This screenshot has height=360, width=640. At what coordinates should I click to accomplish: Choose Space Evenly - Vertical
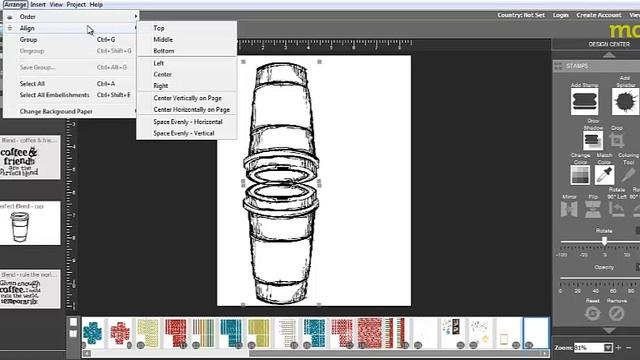(x=187, y=133)
